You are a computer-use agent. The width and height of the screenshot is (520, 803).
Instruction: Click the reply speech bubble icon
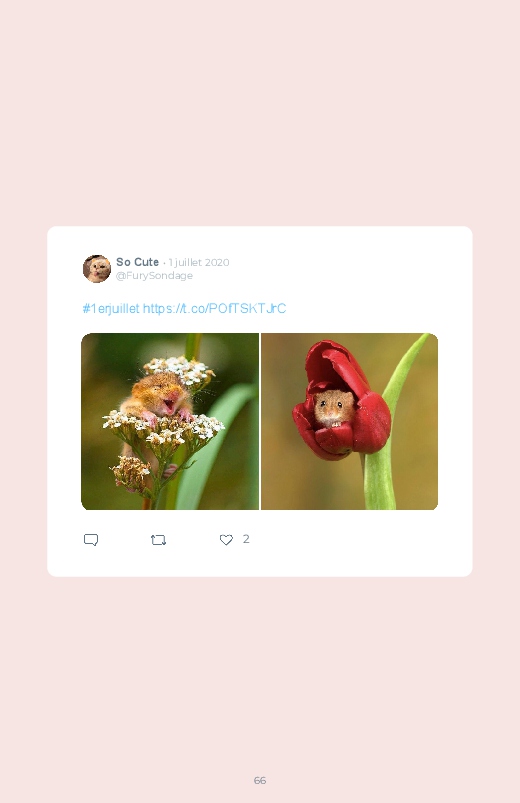[91, 540]
